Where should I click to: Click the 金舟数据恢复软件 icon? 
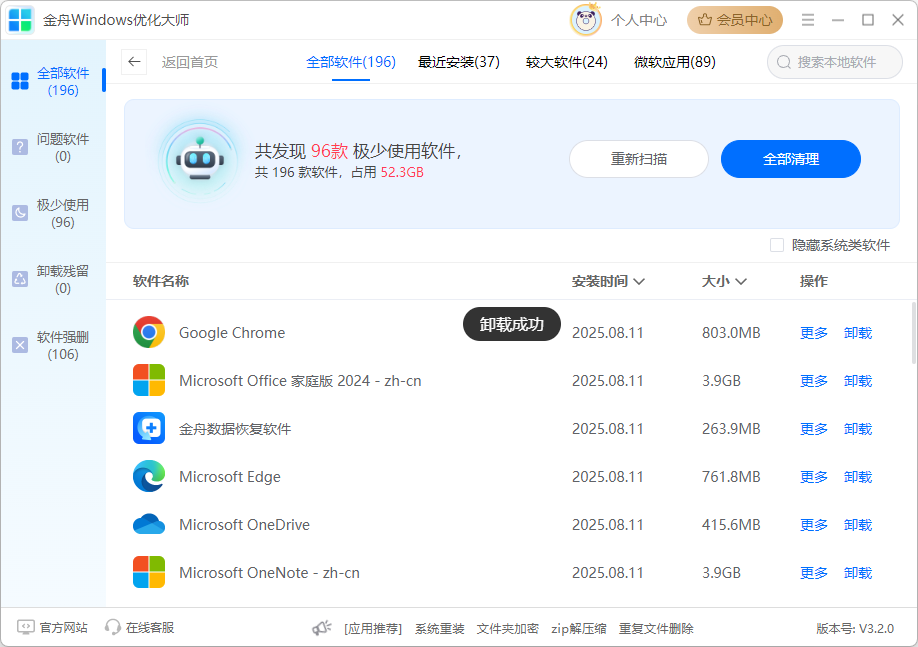(x=149, y=429)
